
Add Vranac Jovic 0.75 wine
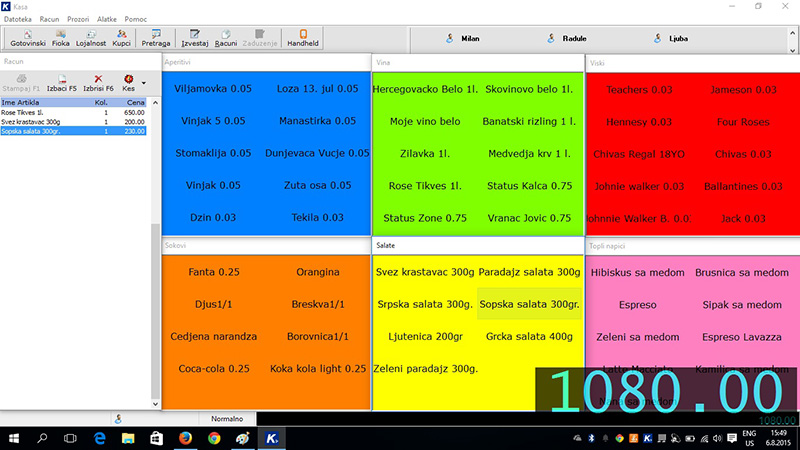pos(529,218)
